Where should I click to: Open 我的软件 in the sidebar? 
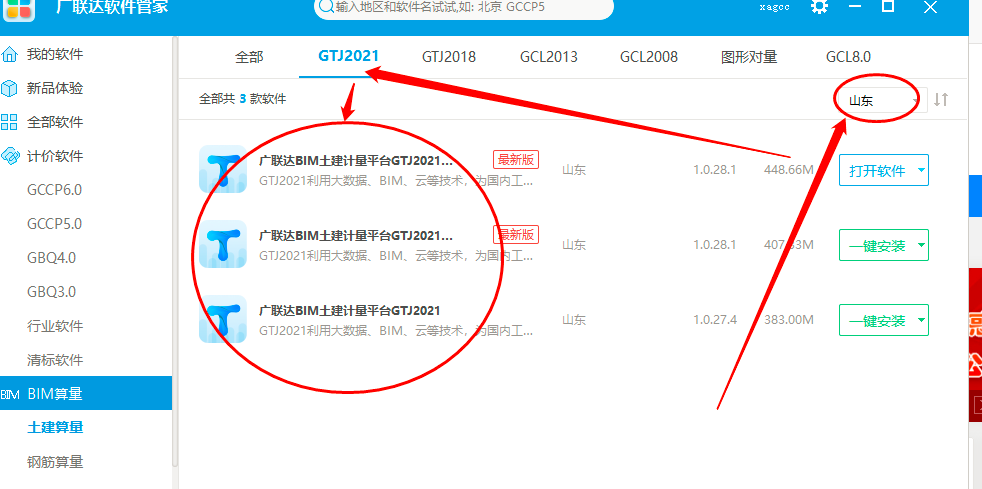pos(54,54)
